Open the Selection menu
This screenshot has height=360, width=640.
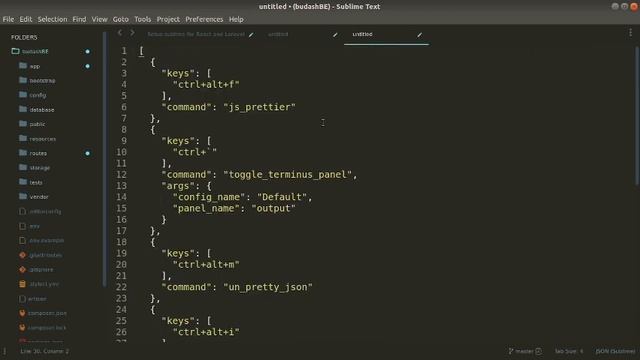tap(52, 19)
